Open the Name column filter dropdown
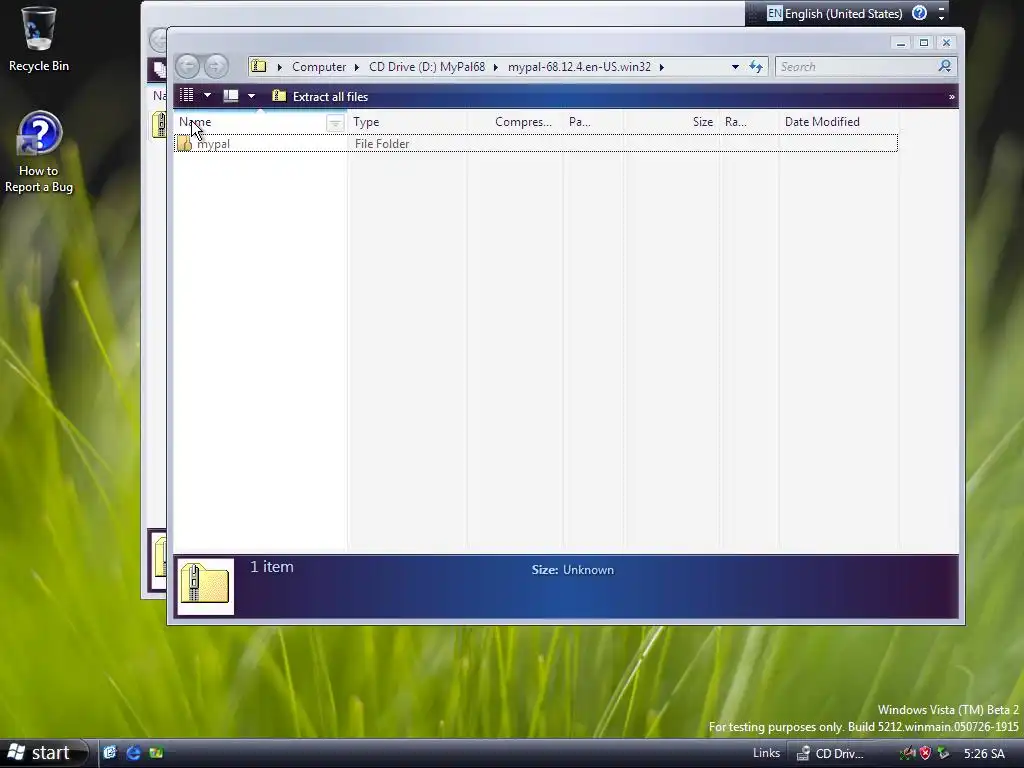Screen dimensions: 1024x768 click(335, 122)
